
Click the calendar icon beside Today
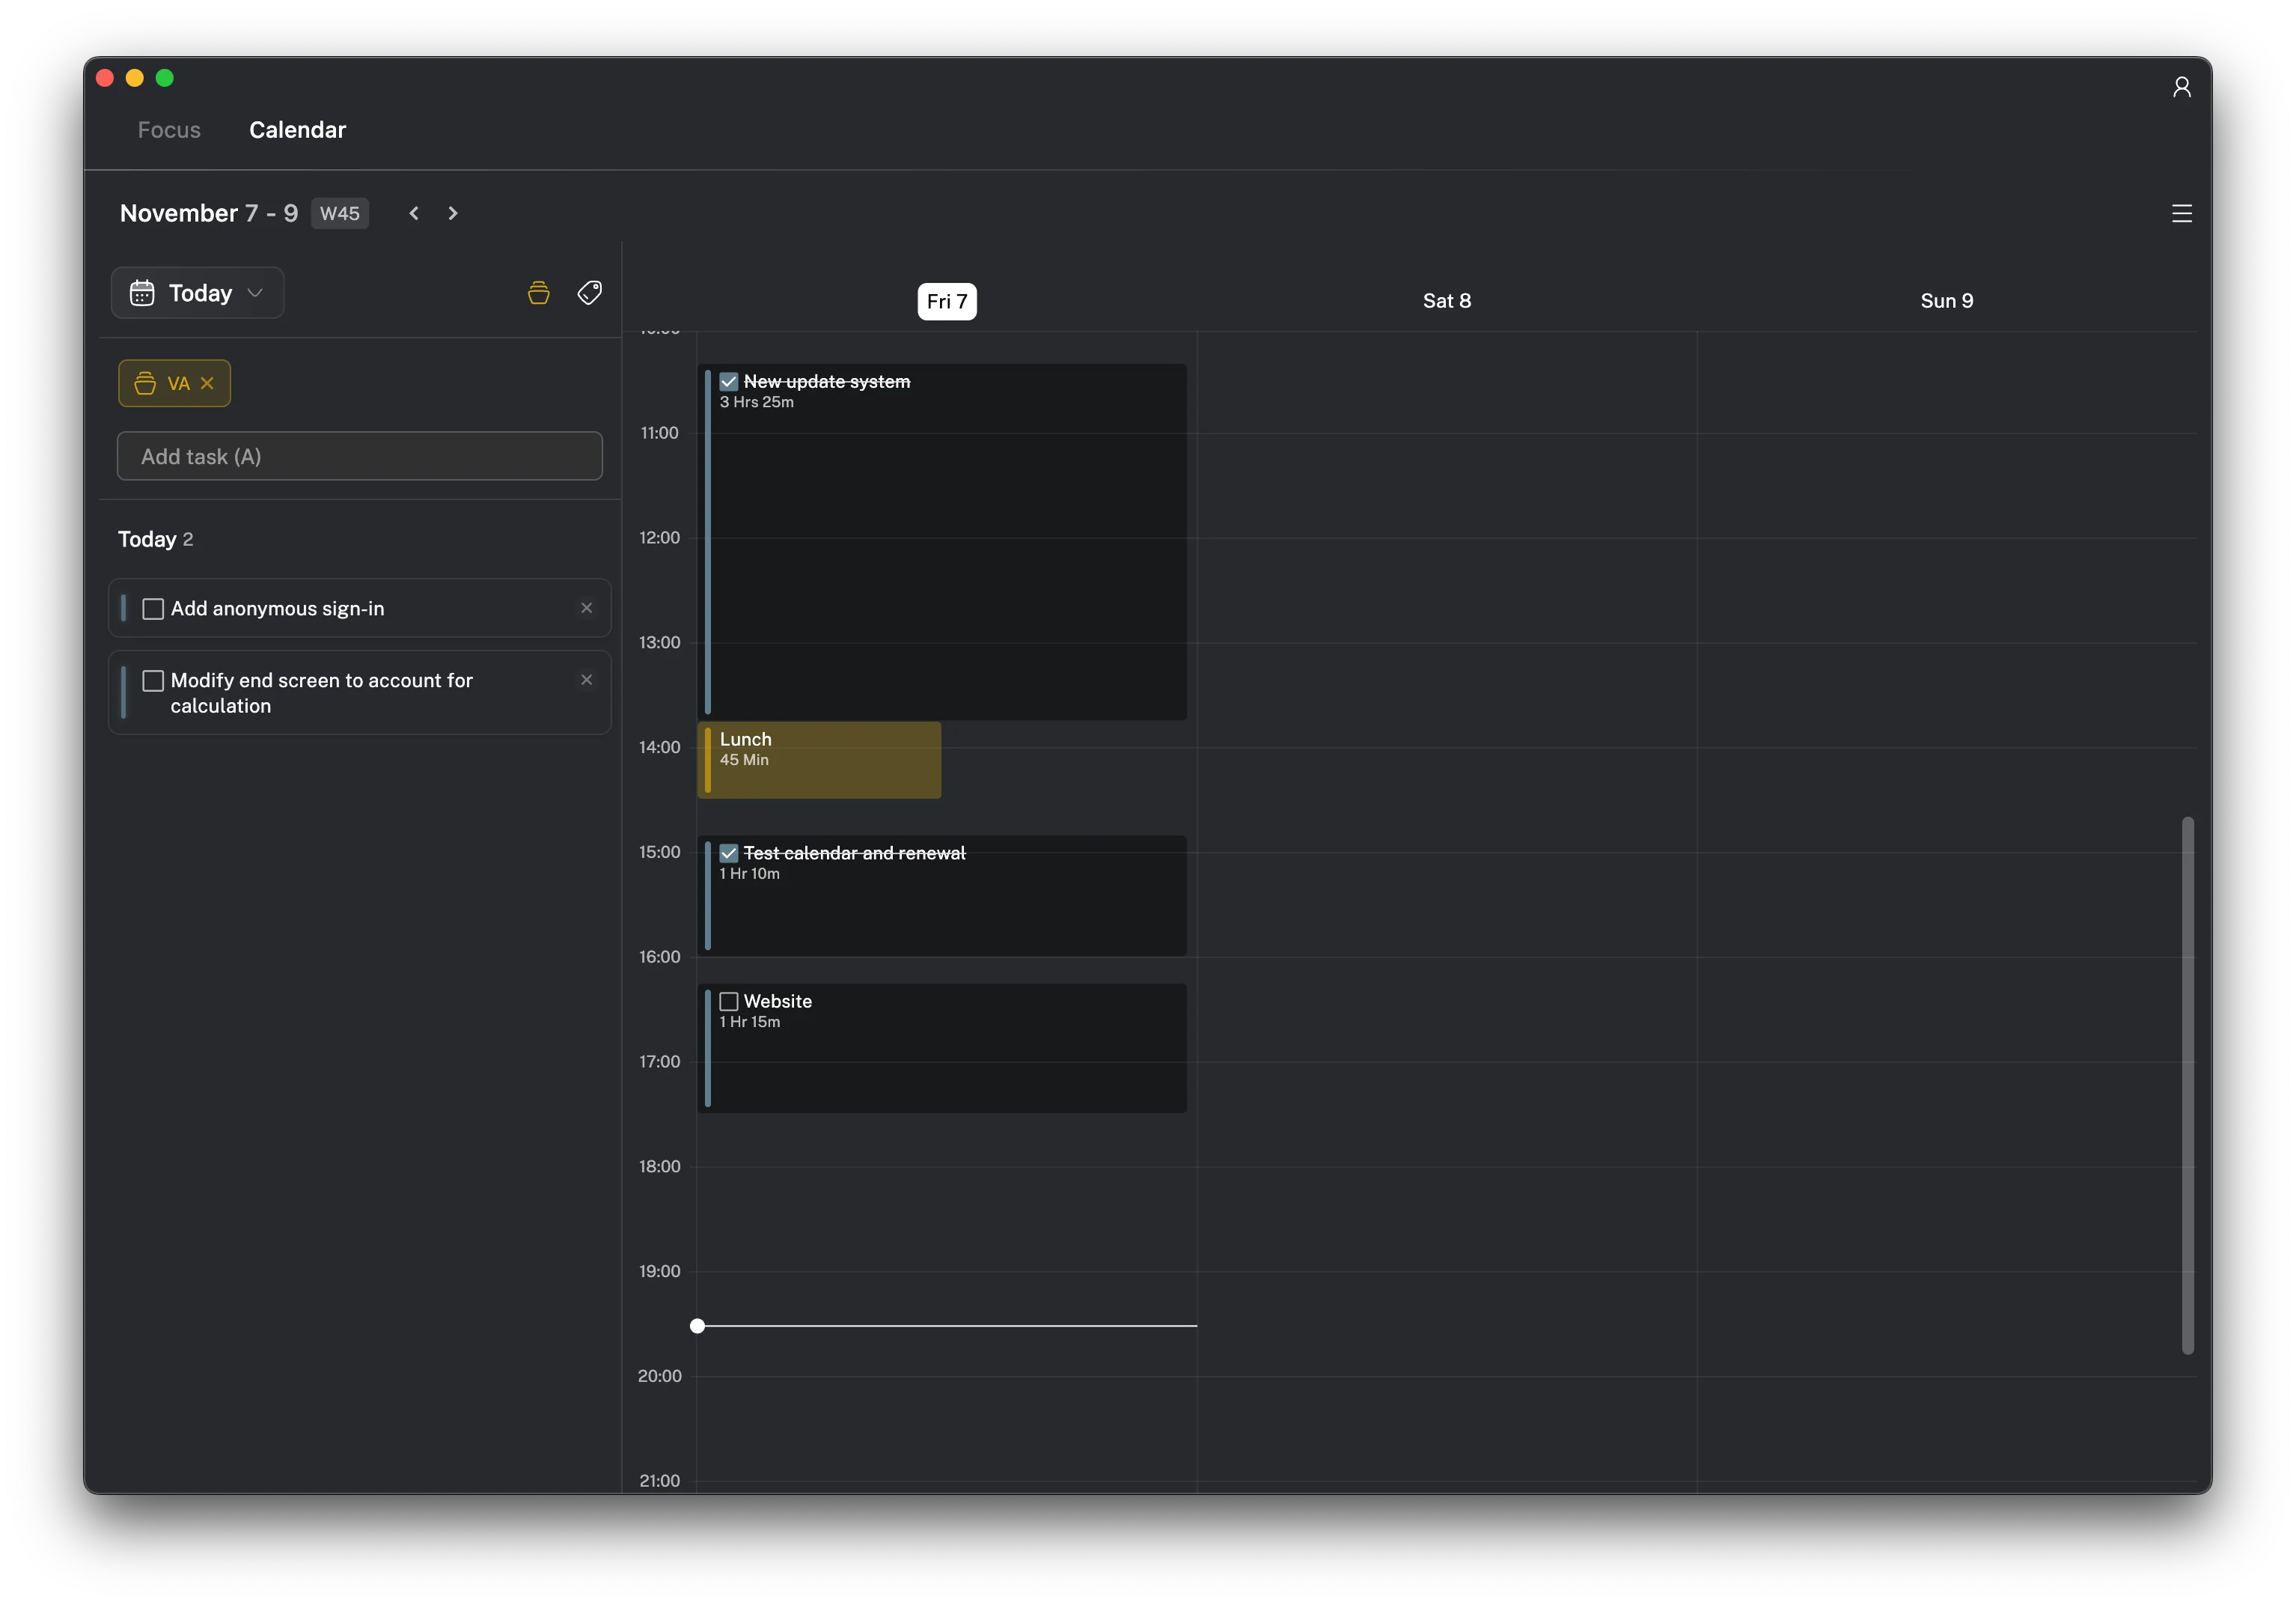point(142,293)
